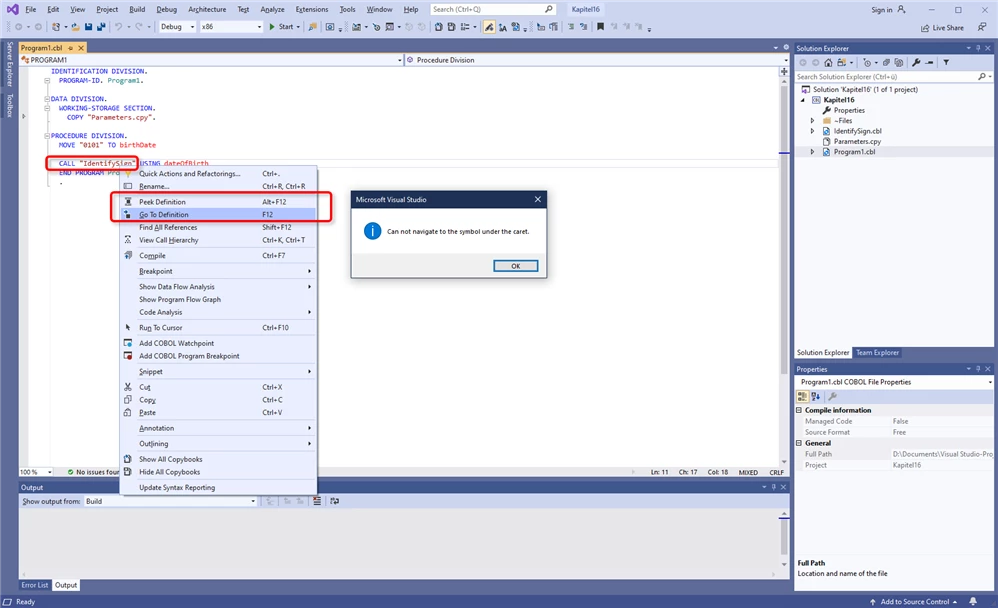The height and width of the screenshot is (608, 998).
Task: Click the wrench Properties icon in Solution Explorer toolbar
Action: tap(916, 62)
